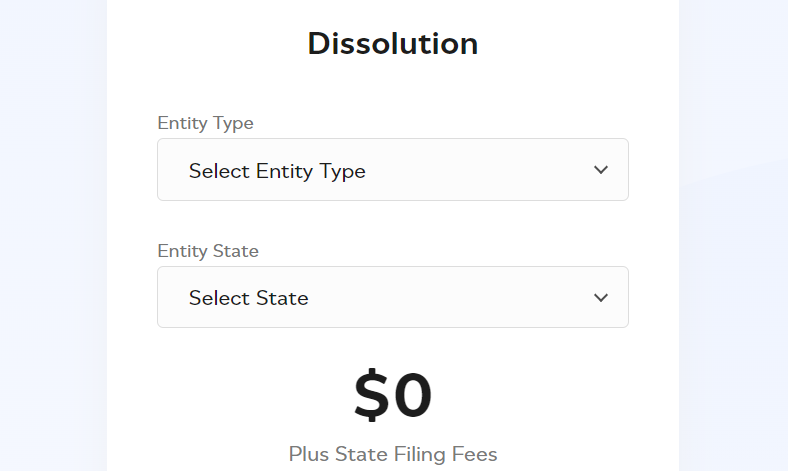Click the chevron in Entity State dropdown
This screenshot has width=788, height=471.
coord(601,298)
